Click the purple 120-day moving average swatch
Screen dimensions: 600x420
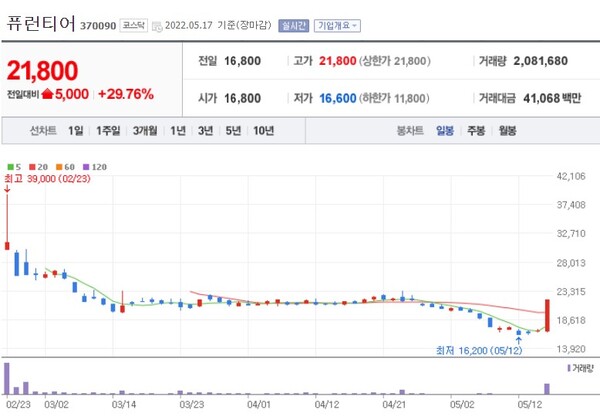[86, 167]
